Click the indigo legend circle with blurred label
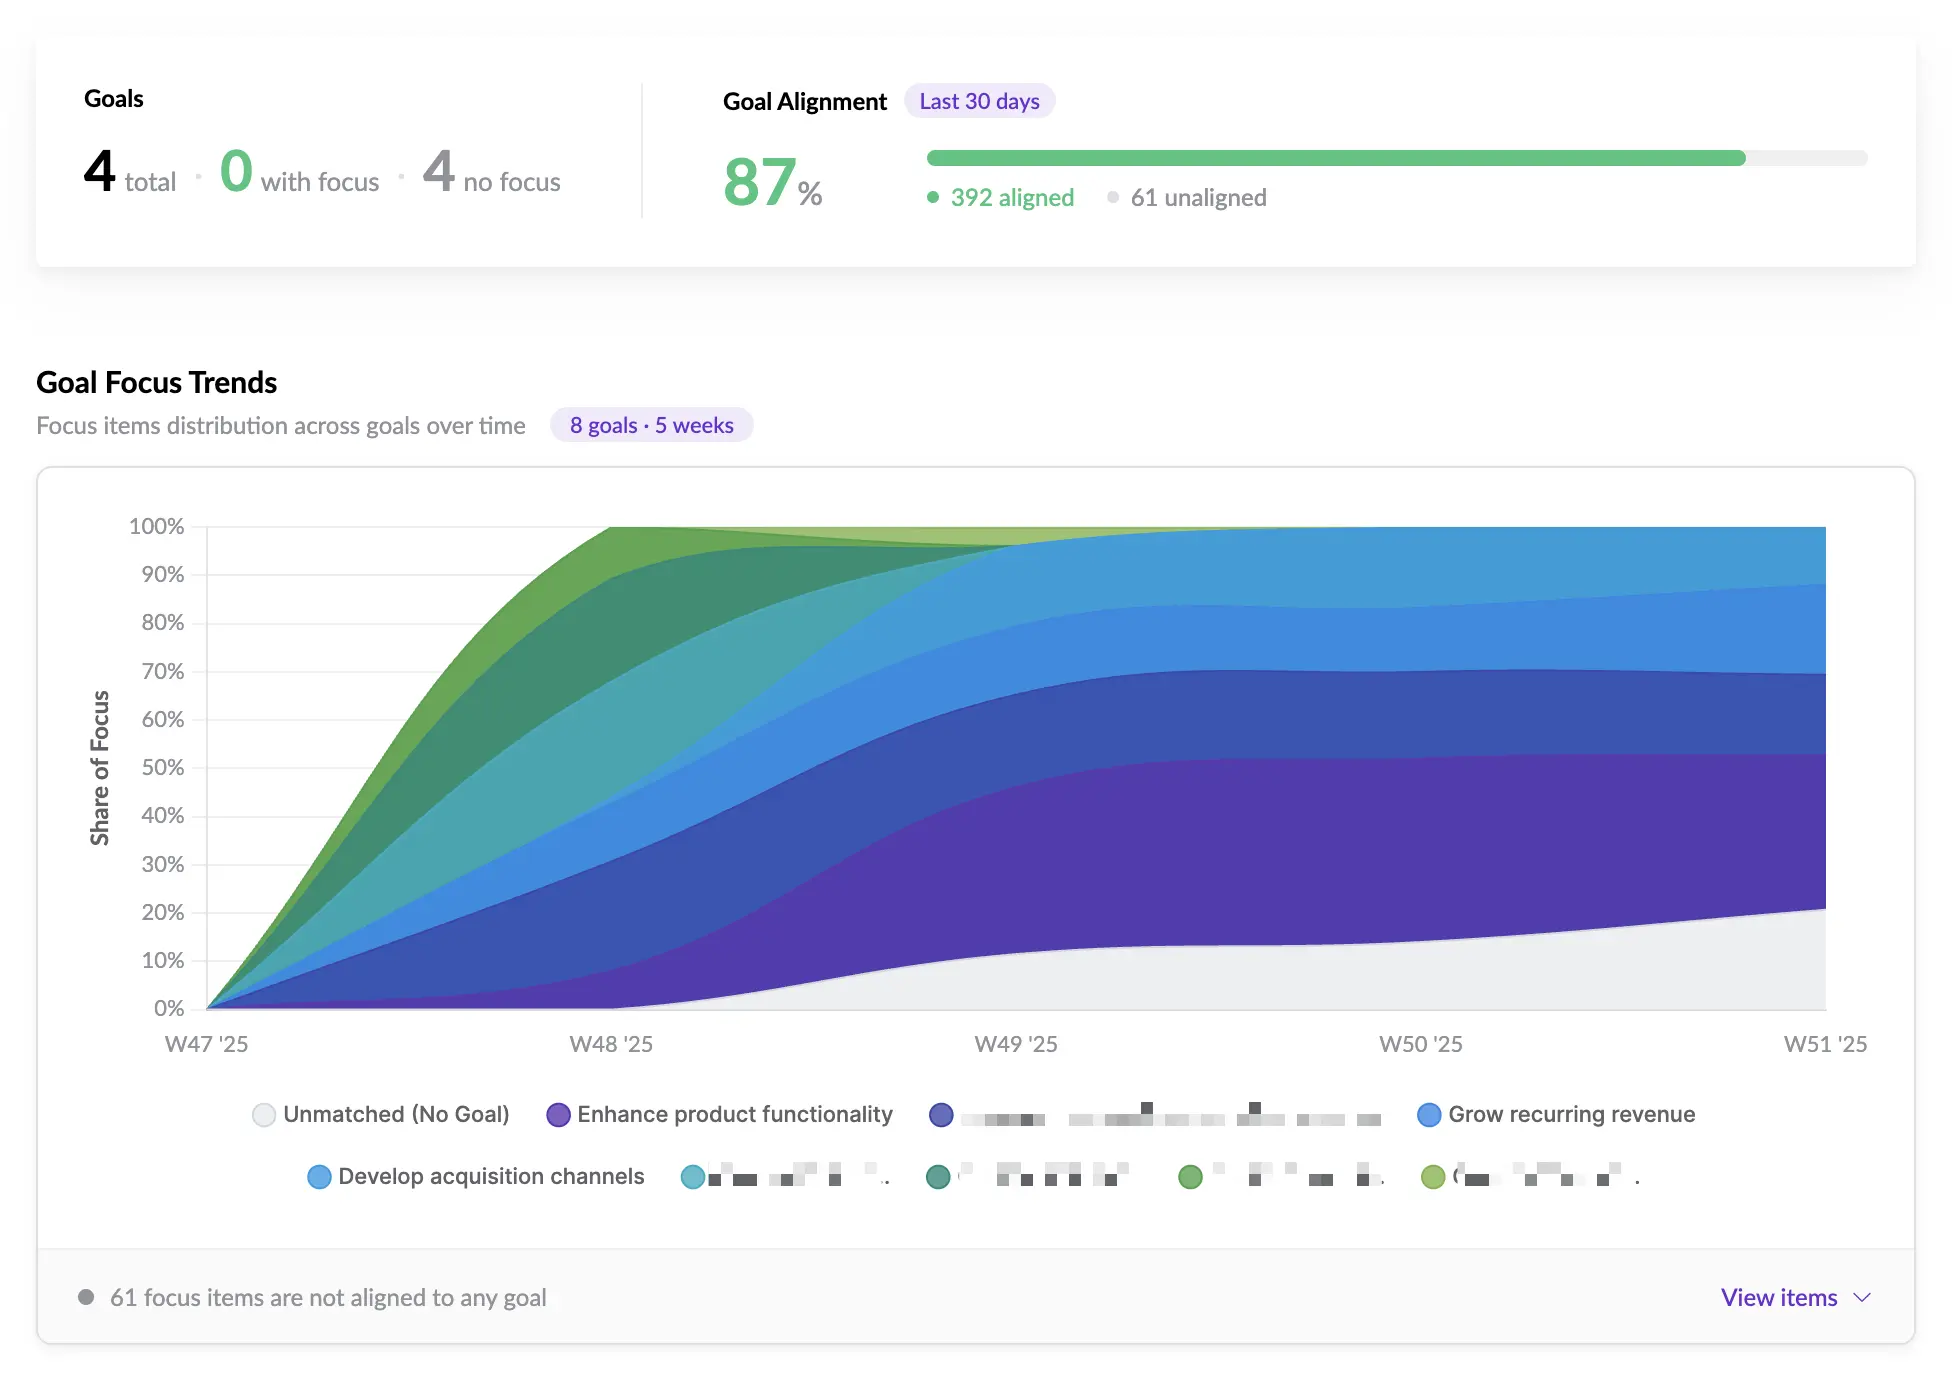 tap(941, 1115)
